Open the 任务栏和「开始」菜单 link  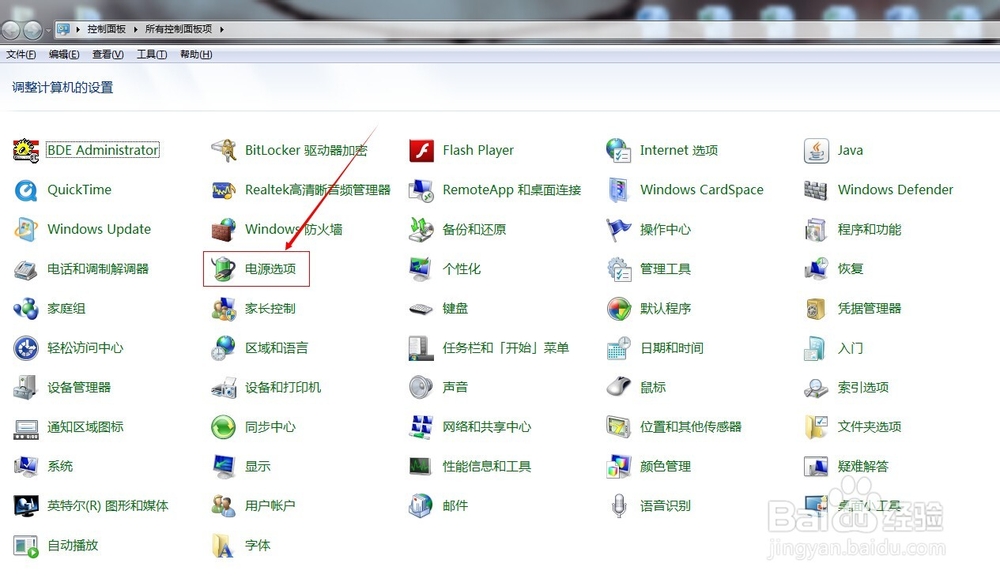tap(506, 348)
